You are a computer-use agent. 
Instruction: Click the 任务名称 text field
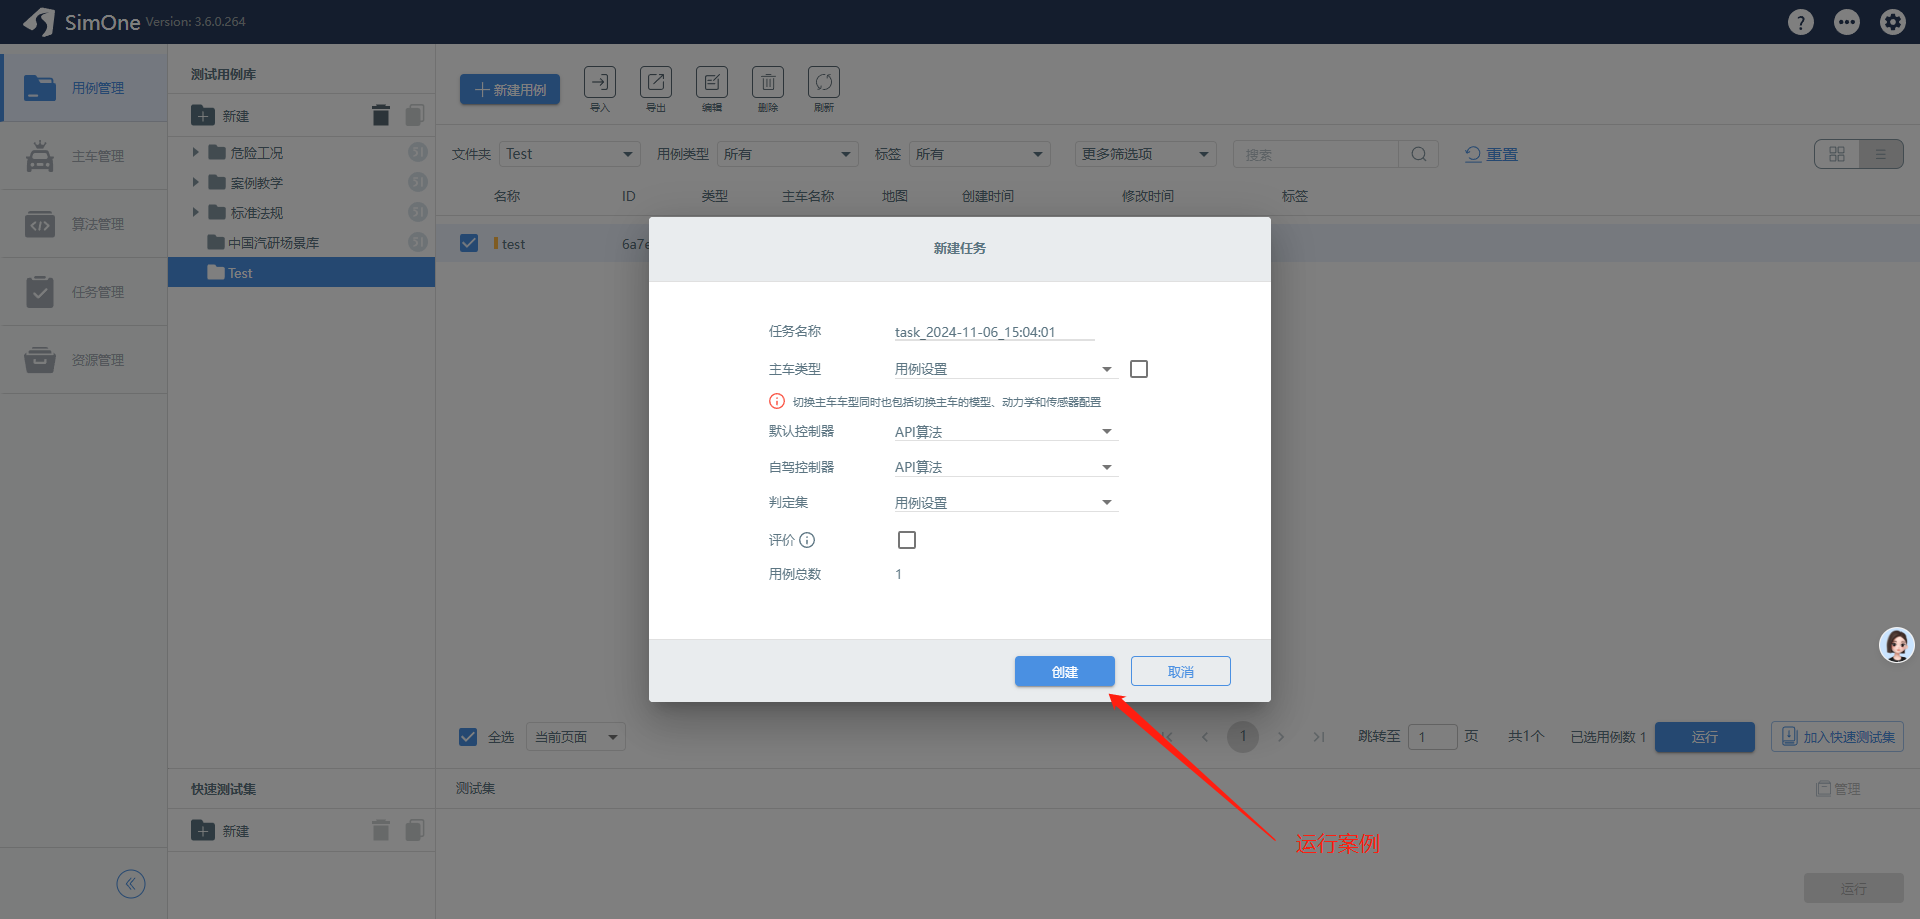coord(993,332)
